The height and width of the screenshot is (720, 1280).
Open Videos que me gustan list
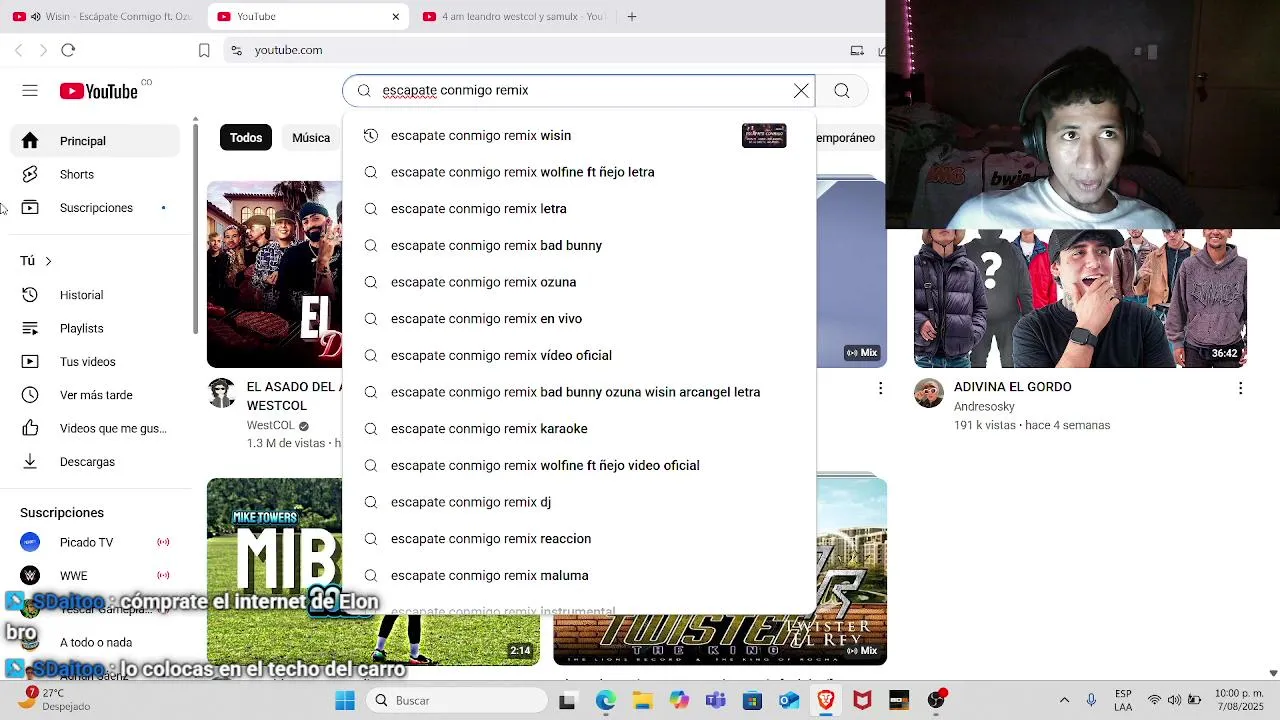point(96,428)
